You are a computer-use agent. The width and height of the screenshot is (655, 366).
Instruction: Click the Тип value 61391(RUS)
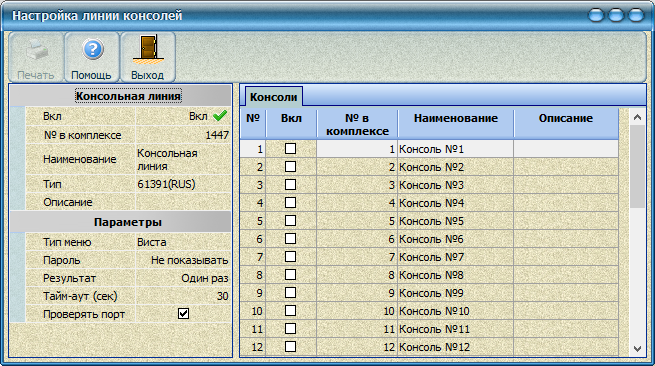(183, 184)
